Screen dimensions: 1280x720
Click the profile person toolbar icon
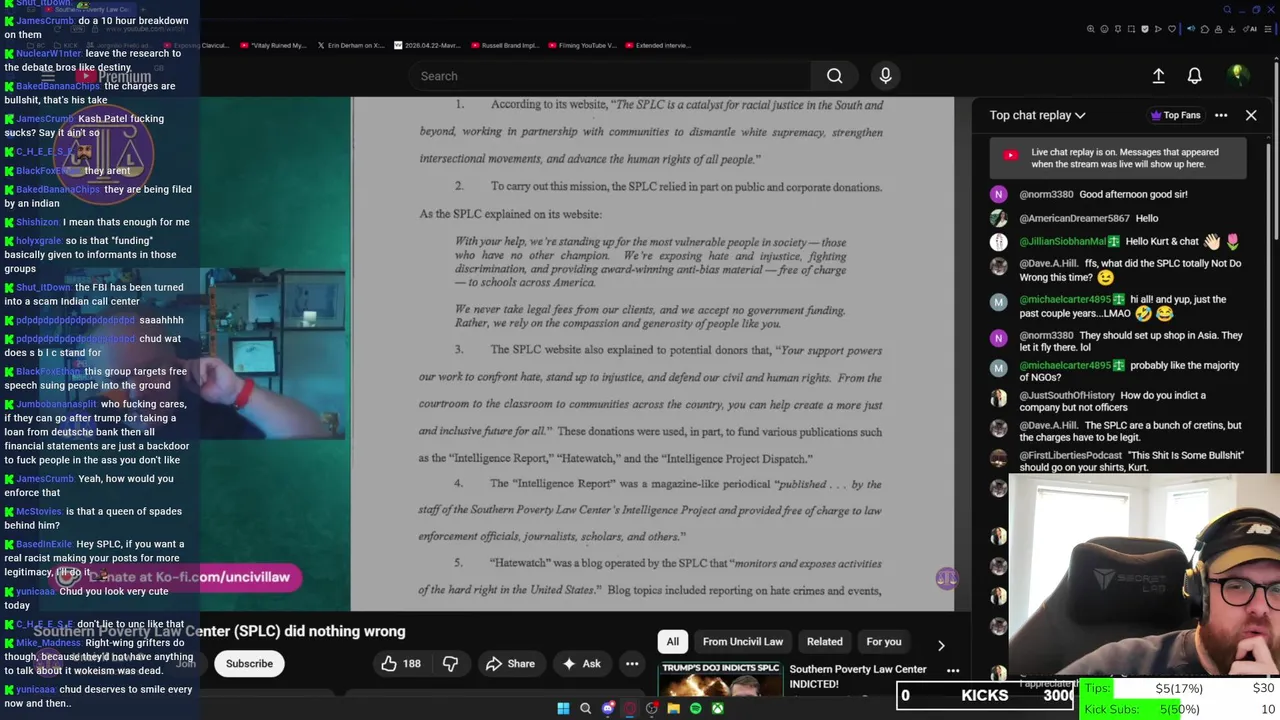[1218, 29]
